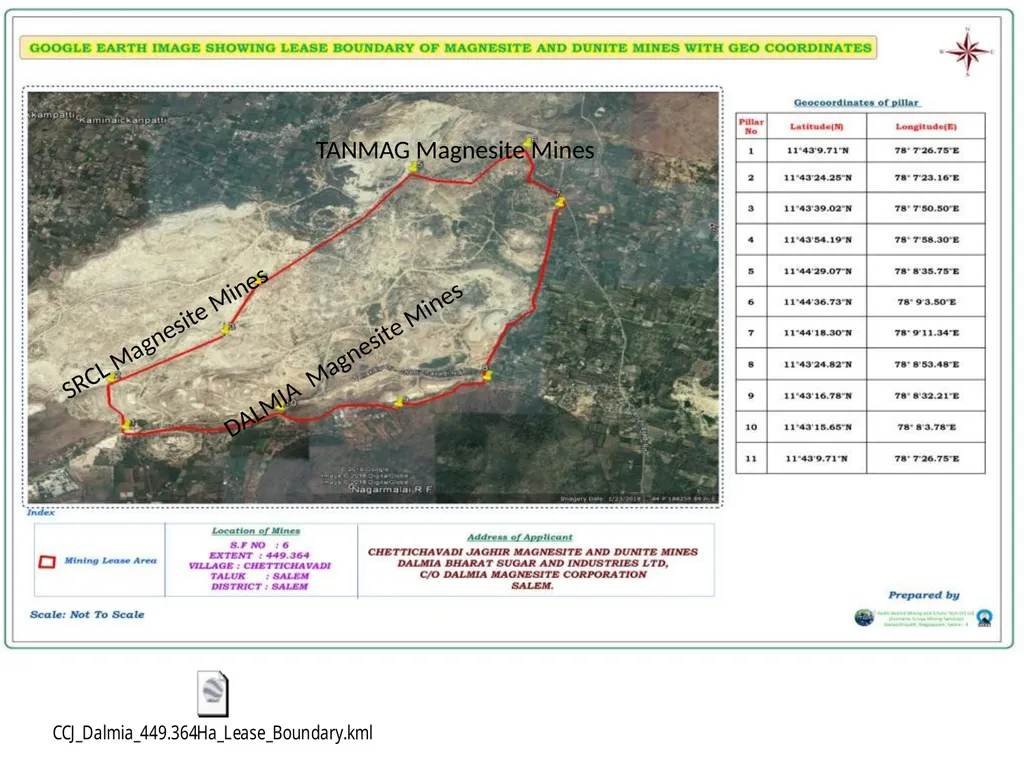1024x768 pixels.
Task: Select the CCJ_Dalmia_449.364Ha_Lease_Boundary.kml file name
Action: click(213, 733)
